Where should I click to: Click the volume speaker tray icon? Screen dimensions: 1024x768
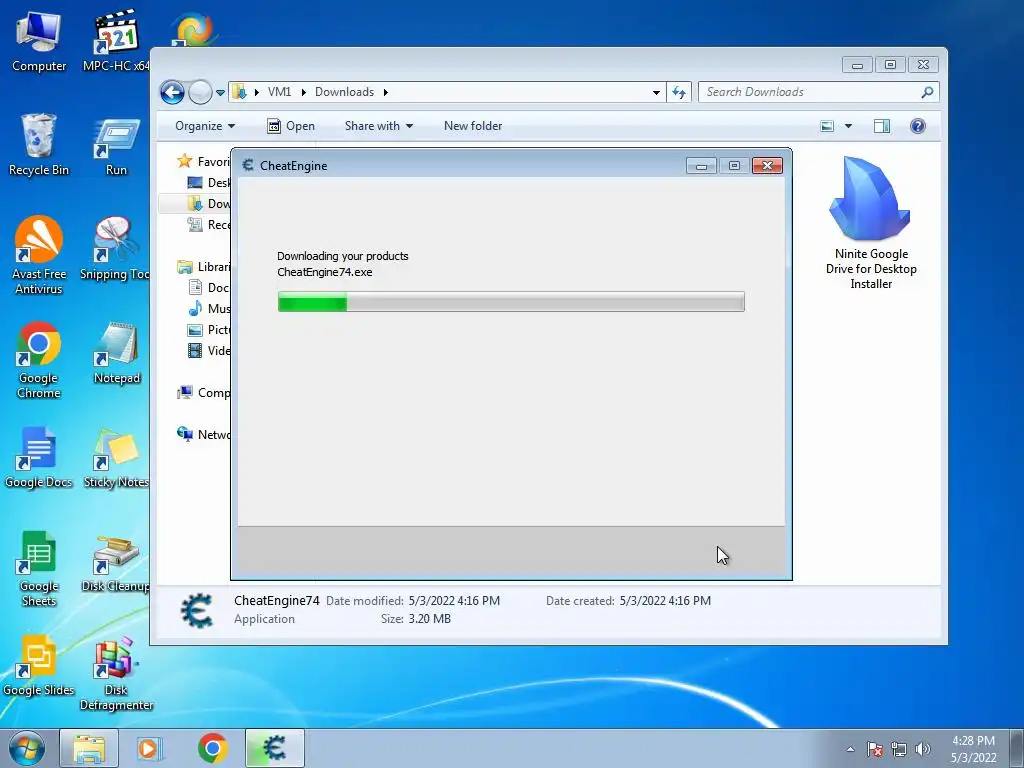923,749
